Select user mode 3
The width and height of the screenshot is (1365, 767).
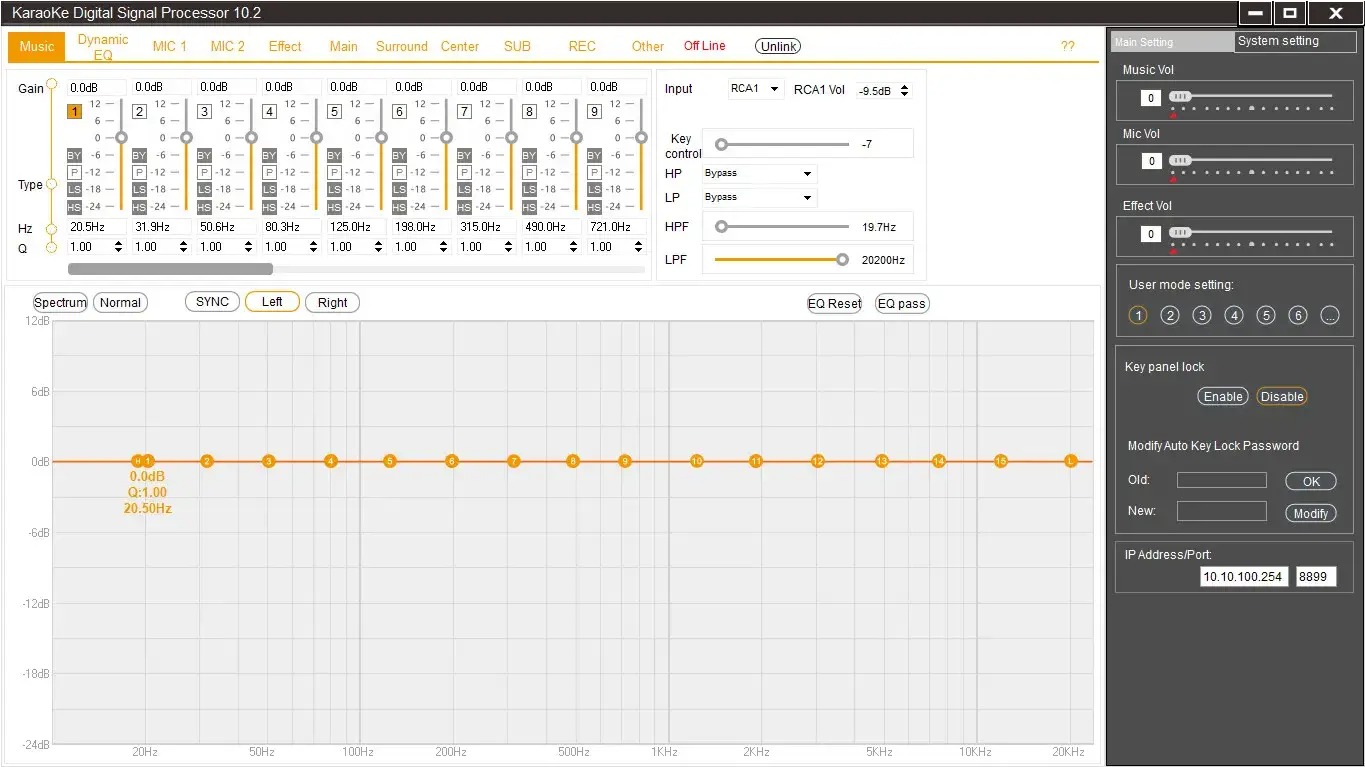click(1202, 315)
